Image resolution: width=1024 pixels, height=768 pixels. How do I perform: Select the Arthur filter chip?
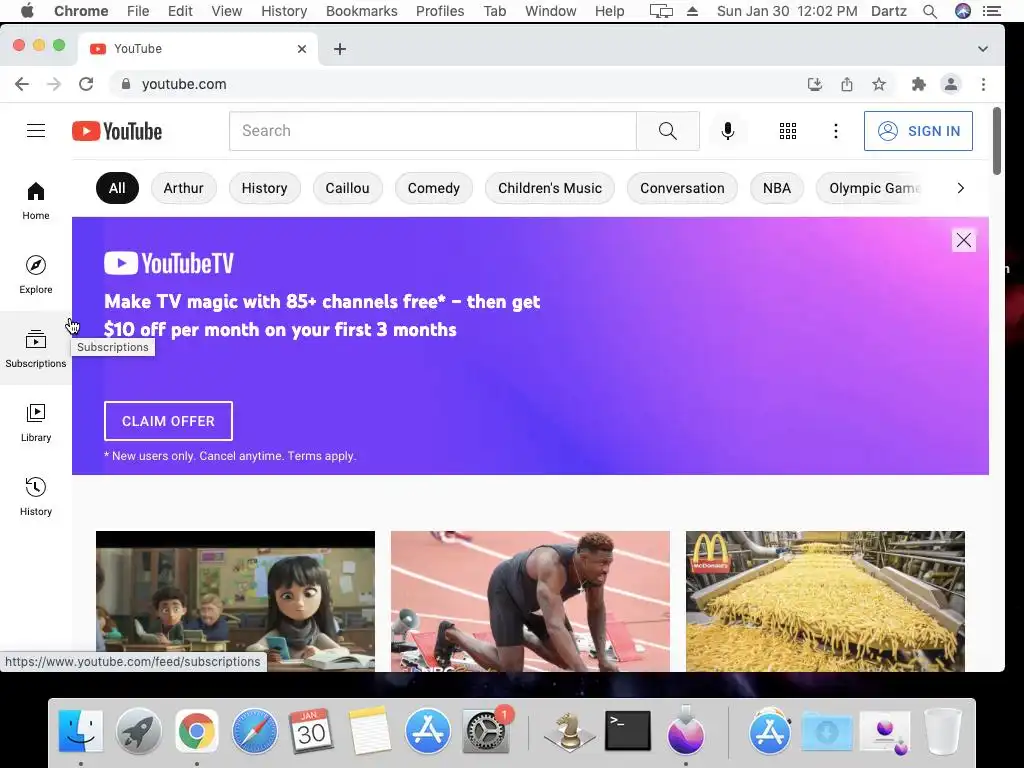[184, 188]
